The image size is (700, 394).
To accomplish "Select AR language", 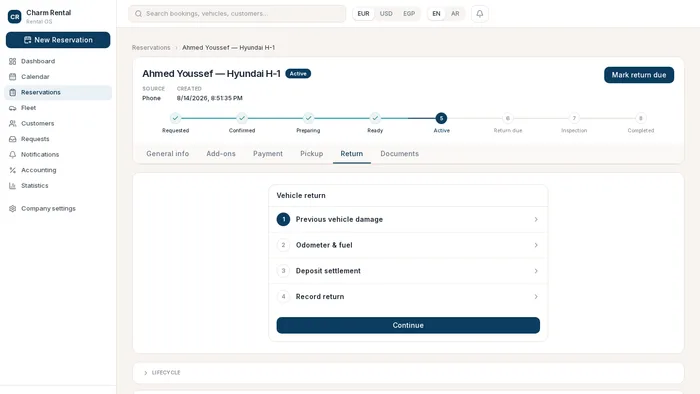I will click(455, 14).
